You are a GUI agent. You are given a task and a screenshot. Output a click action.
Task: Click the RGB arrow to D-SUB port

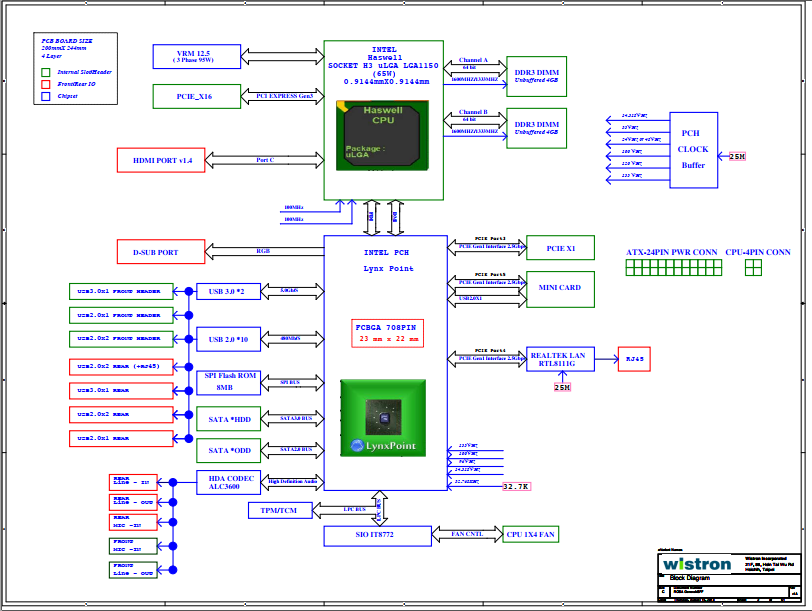click(264, 252)
